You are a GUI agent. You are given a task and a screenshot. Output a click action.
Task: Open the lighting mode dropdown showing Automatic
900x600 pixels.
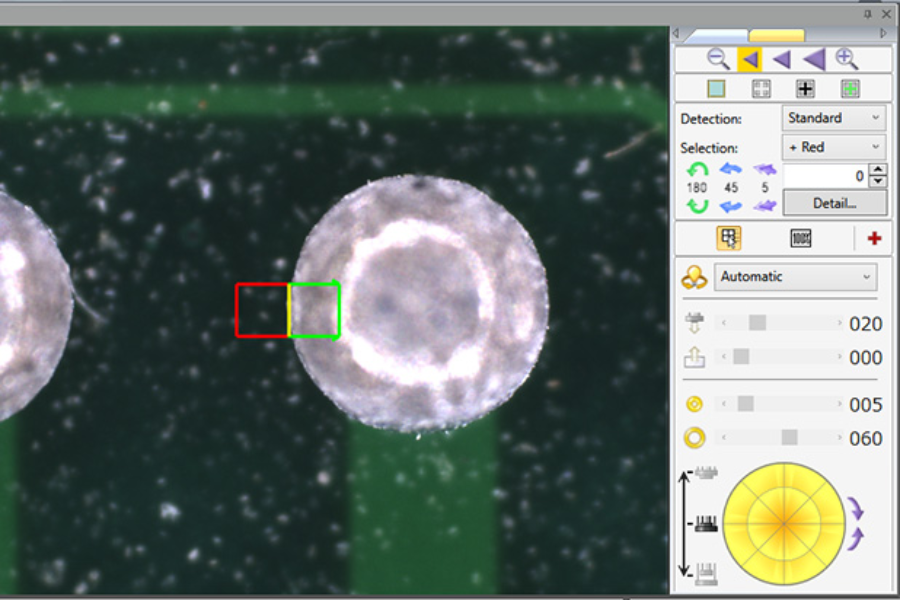(x=796, y=277)
